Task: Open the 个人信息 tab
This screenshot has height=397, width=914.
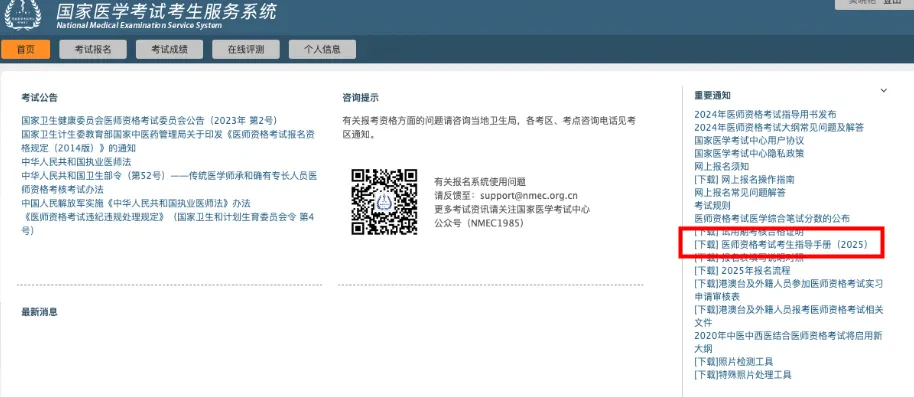Action: coord(322,50)
